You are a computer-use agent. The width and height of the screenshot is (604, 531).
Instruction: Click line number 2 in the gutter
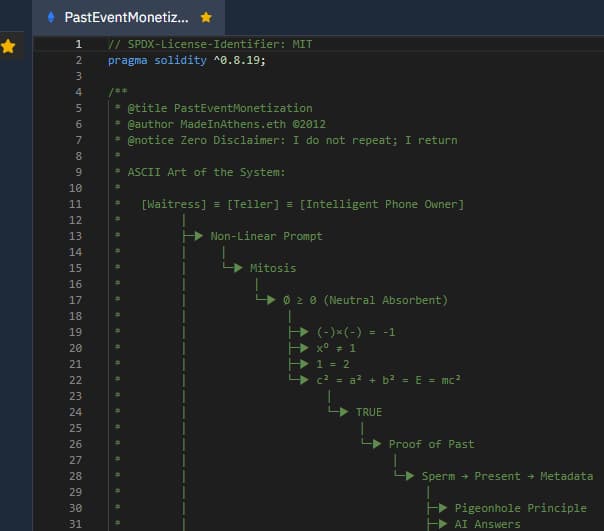click(78, 60)
